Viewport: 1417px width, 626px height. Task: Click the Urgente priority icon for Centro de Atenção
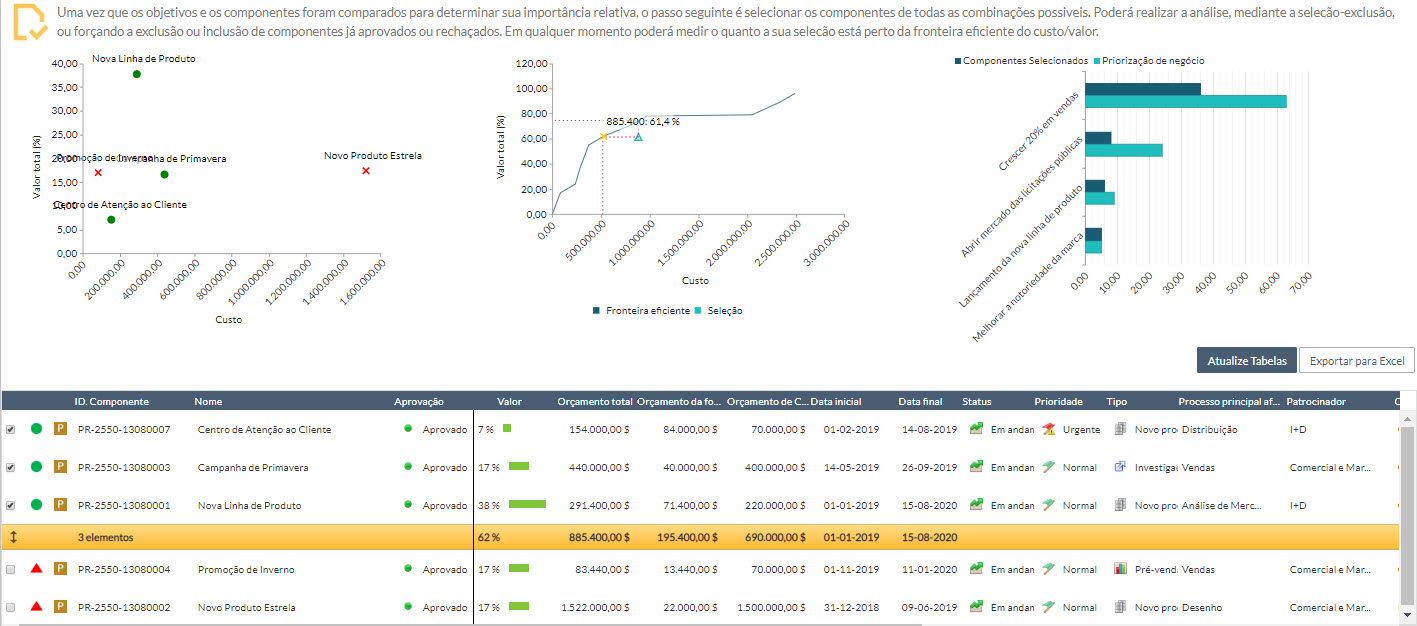tap(1048, 429)
